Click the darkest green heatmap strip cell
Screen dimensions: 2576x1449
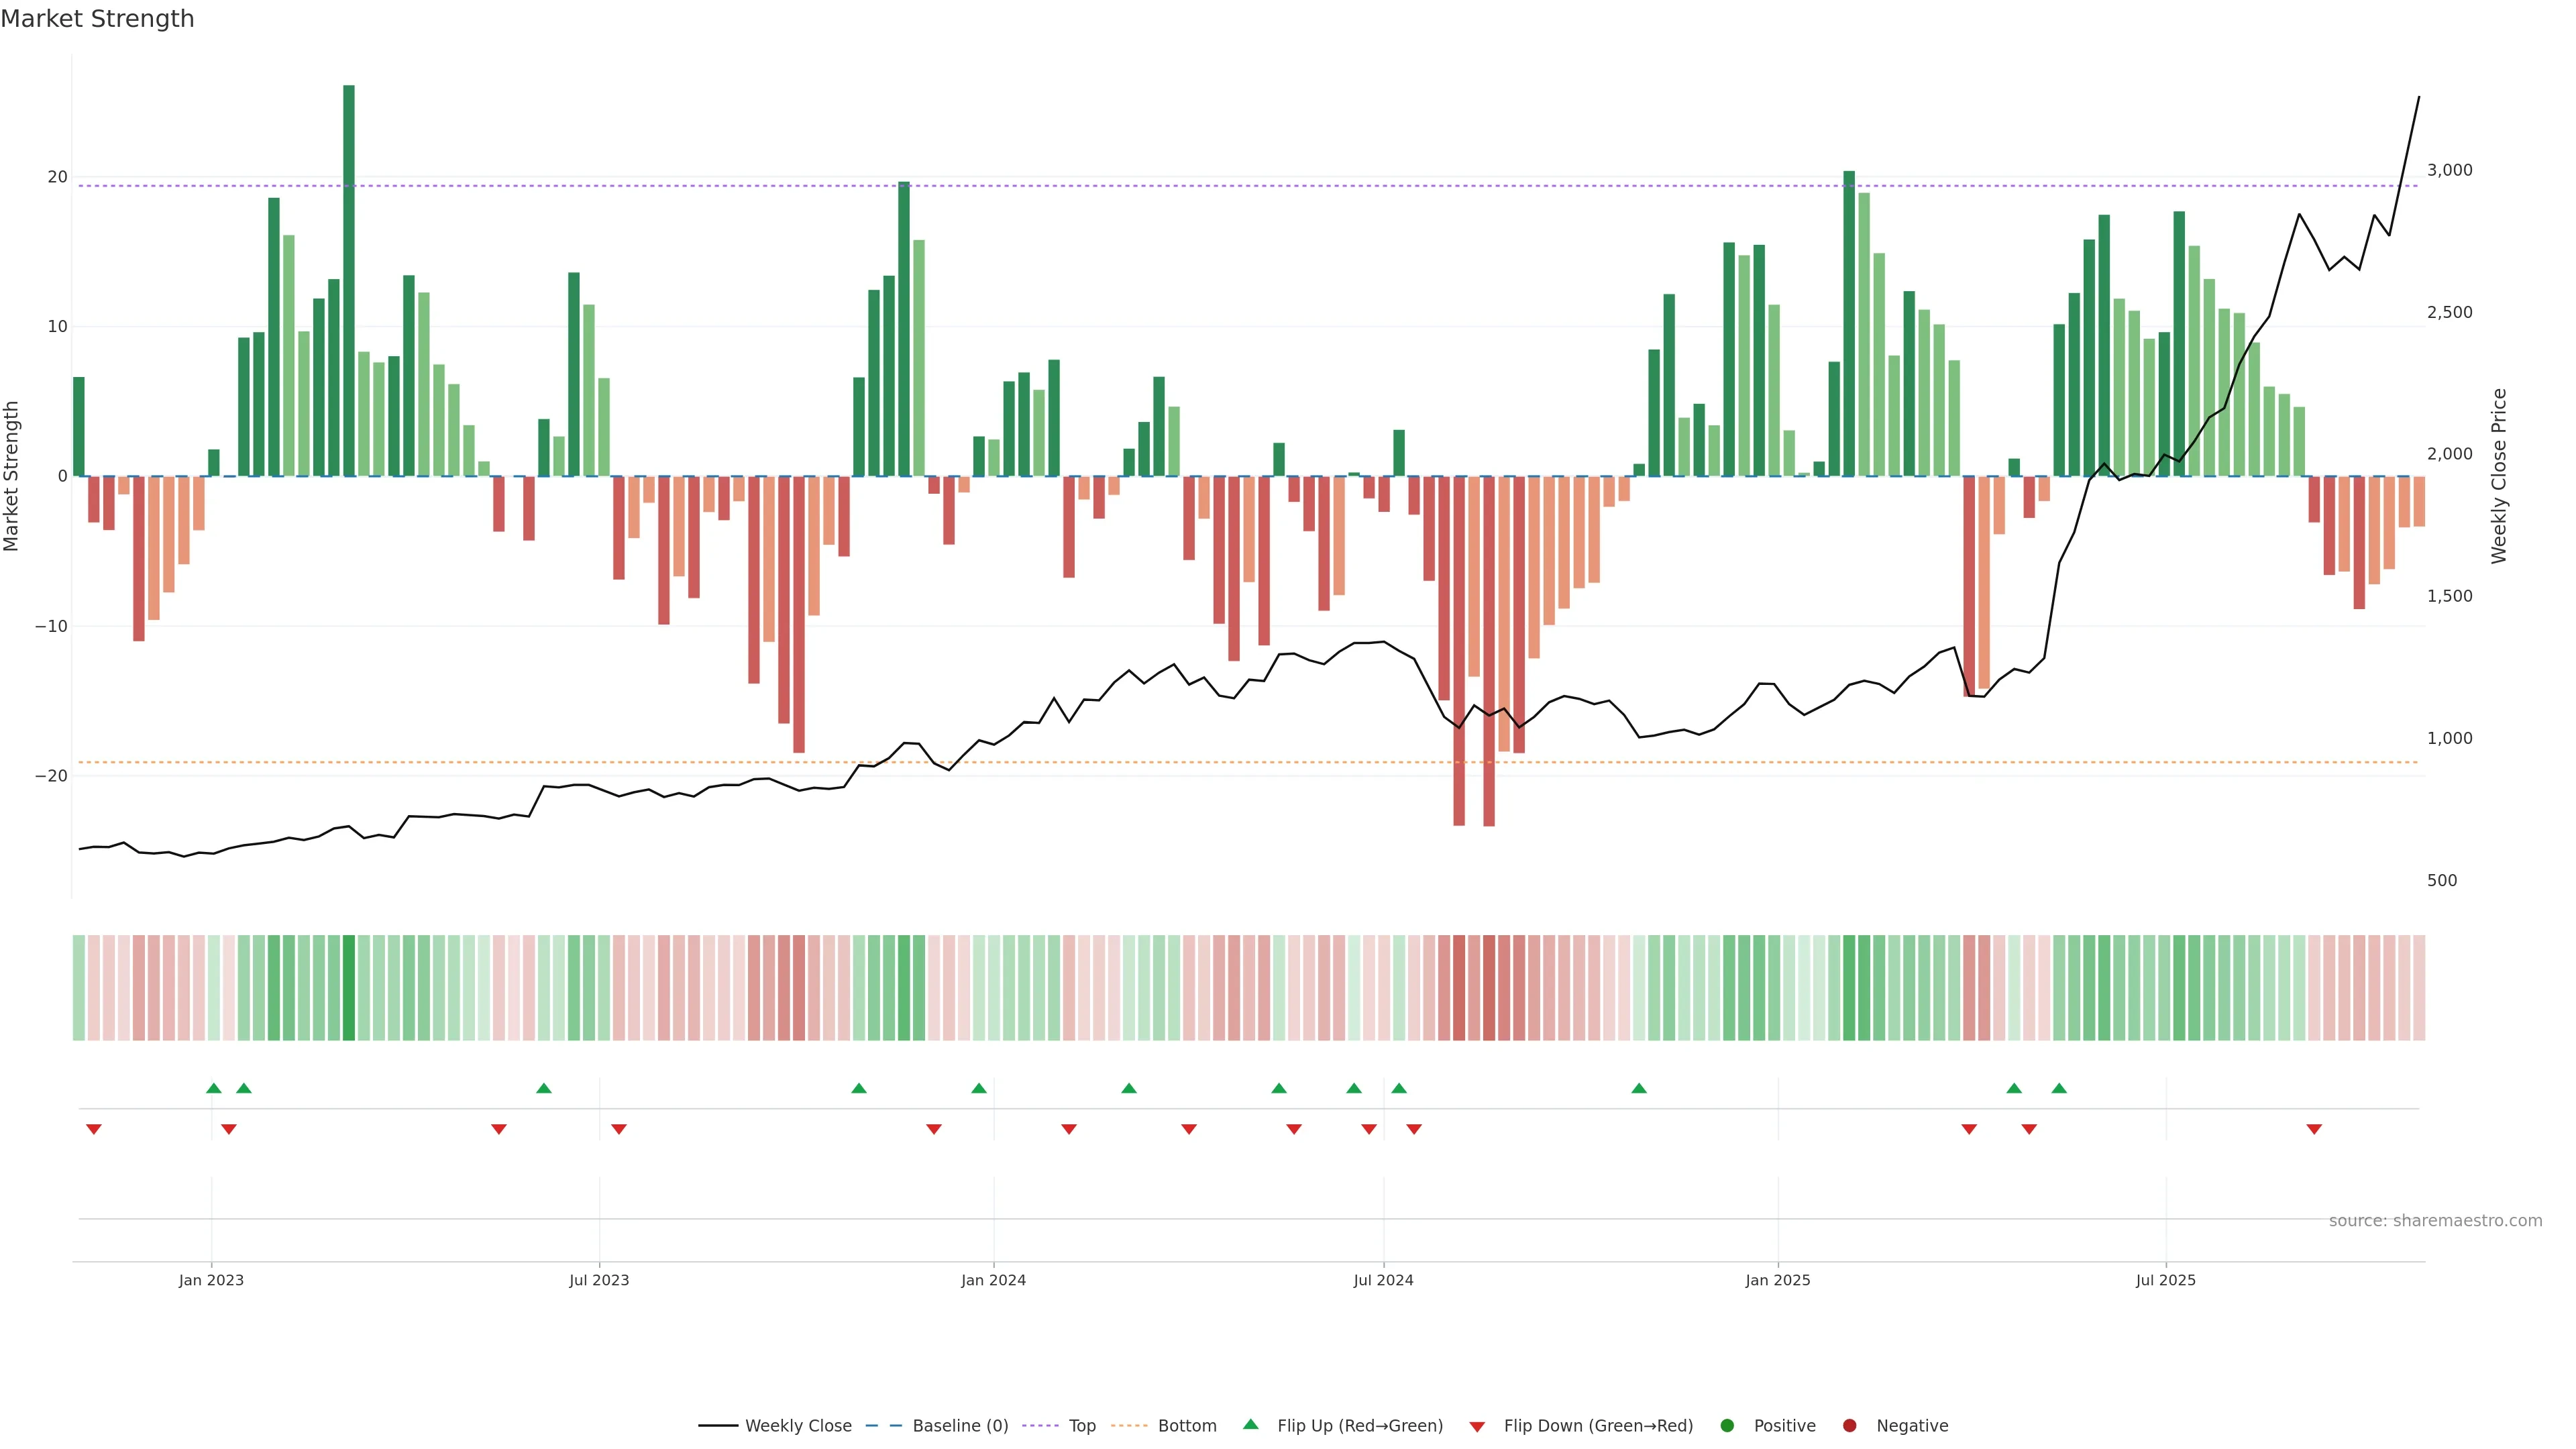click(349, 988)
